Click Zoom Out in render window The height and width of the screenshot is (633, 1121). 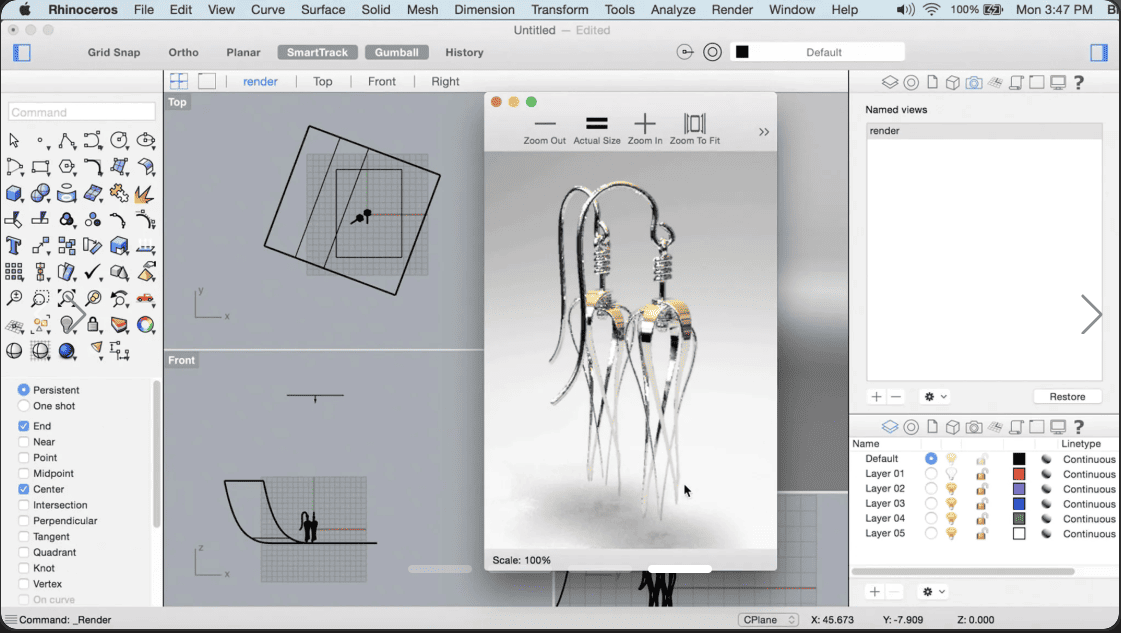point(544,129)
